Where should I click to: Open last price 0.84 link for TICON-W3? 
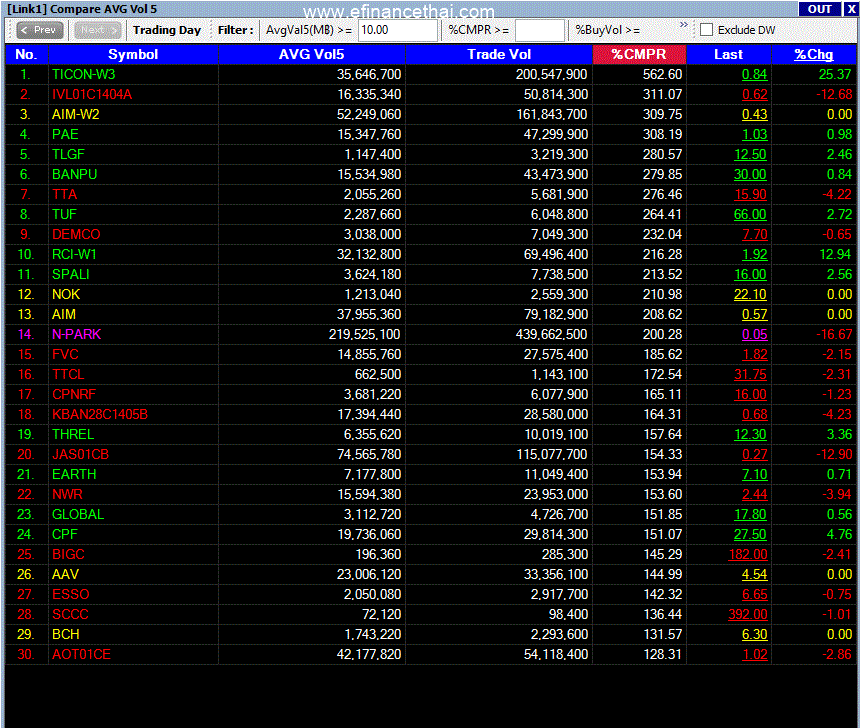point(755,74)
